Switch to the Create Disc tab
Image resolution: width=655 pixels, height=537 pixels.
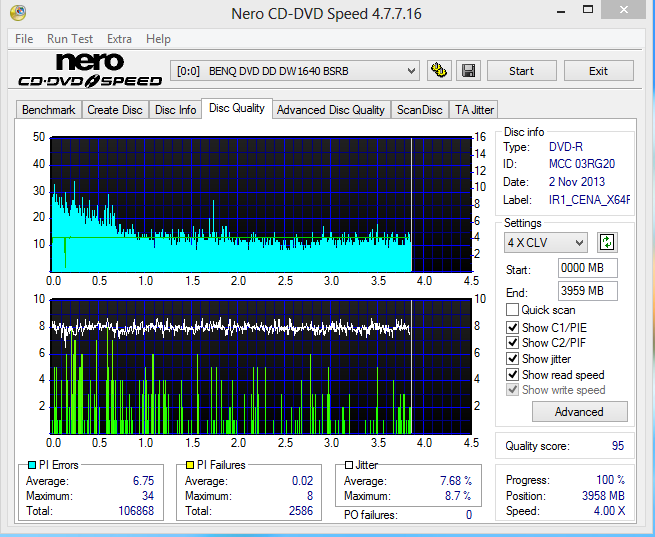pyautogui.click(x=115, y=110)
